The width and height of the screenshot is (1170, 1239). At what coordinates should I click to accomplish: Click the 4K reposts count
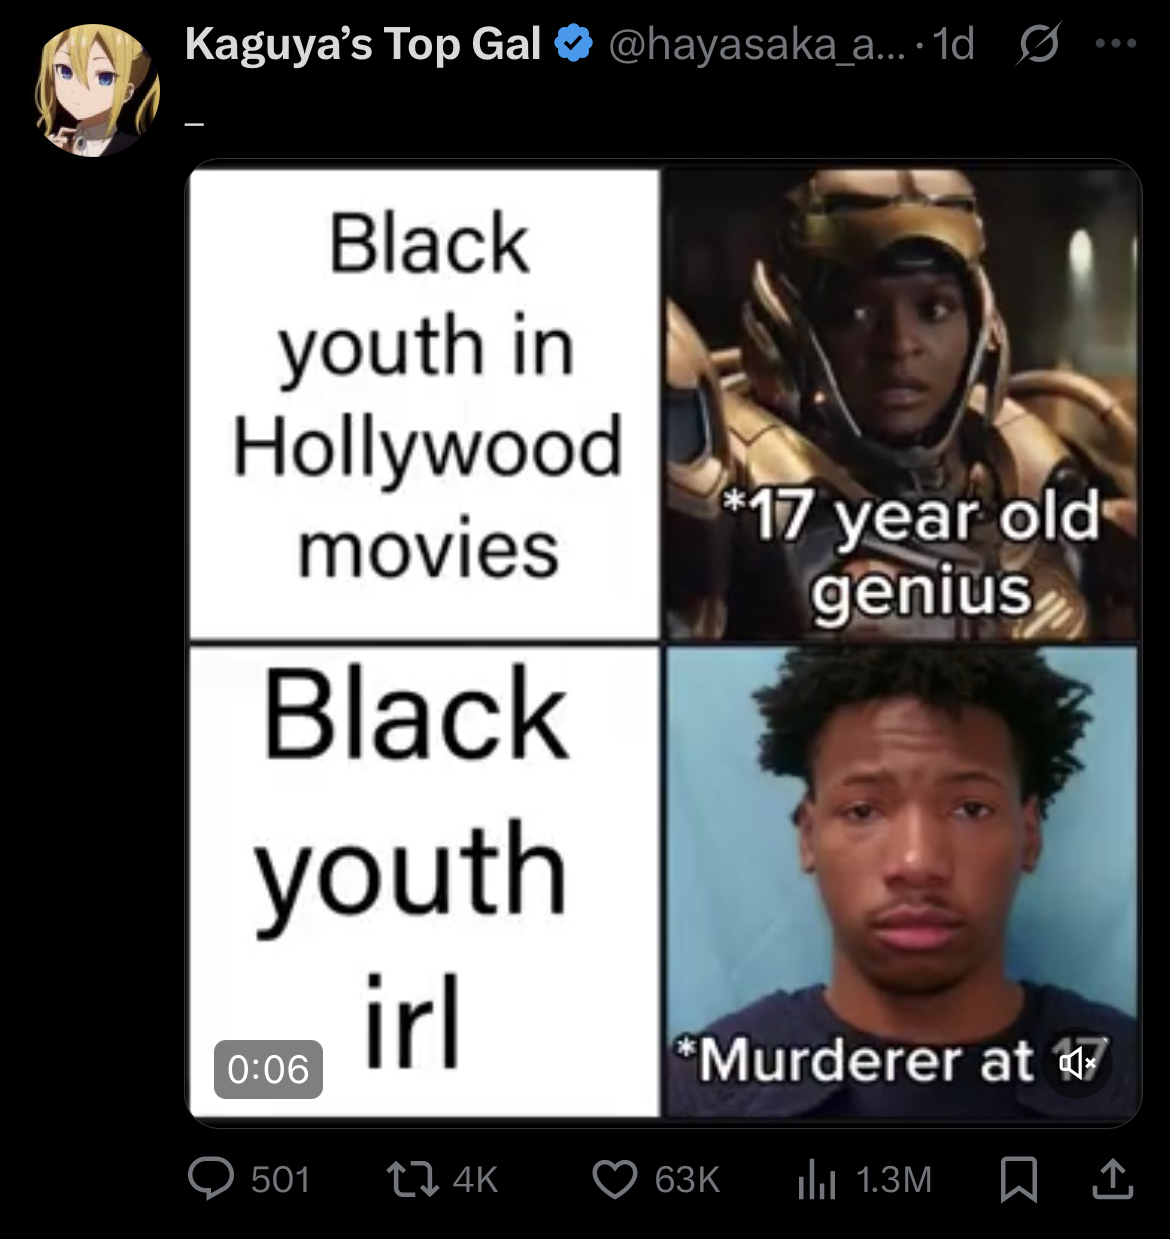pyautogui.click(x=475, y=1180)
